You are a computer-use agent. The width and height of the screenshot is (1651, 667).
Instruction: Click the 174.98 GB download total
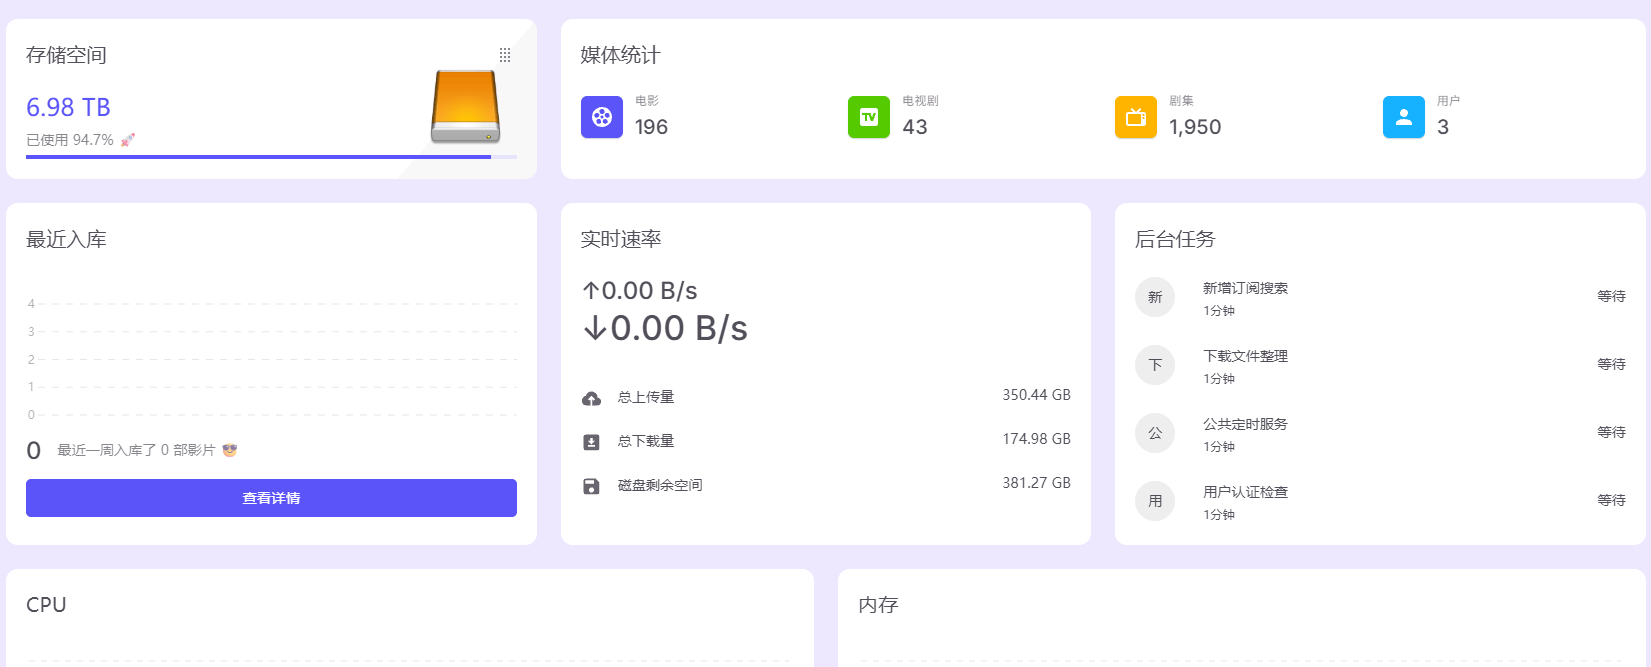pyautogui.click(x=1036, y=439)
